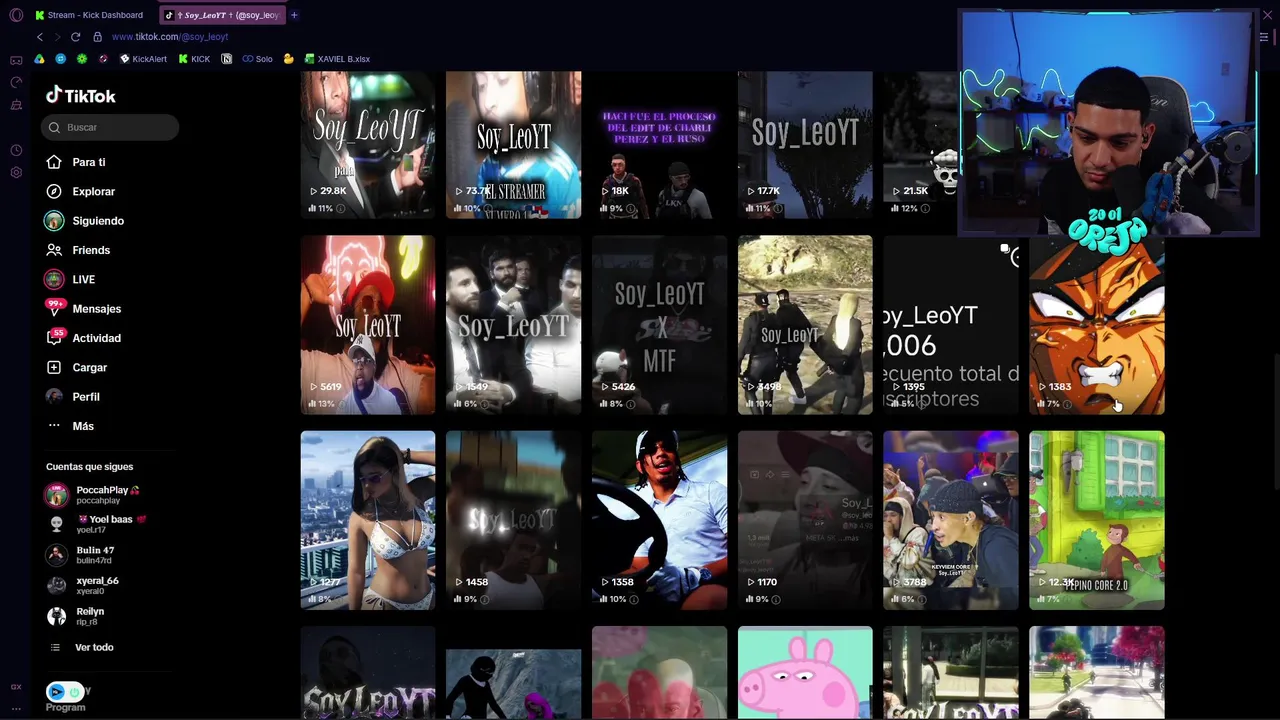Open PoccahPlay followed account

click(93, 495)
